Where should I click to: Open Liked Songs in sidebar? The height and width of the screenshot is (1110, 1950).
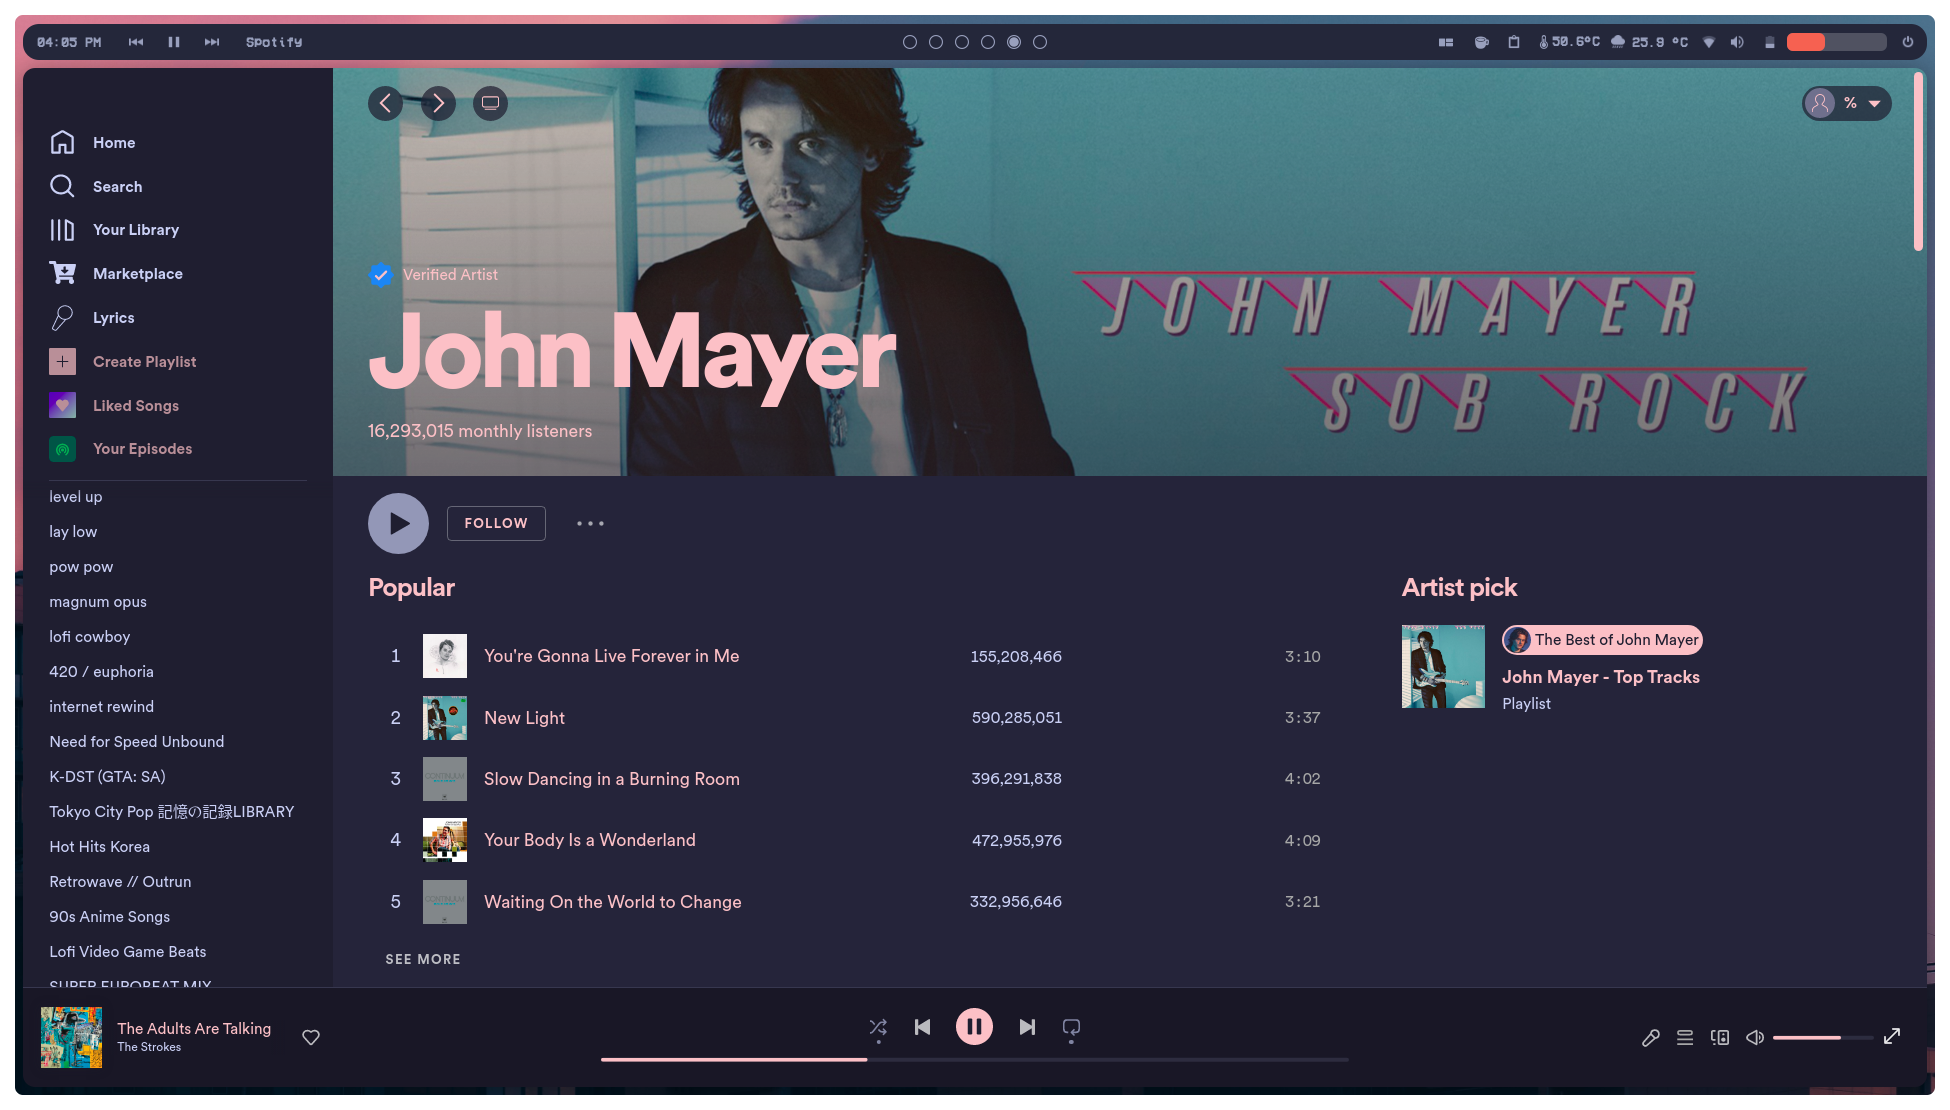point(135,405)
